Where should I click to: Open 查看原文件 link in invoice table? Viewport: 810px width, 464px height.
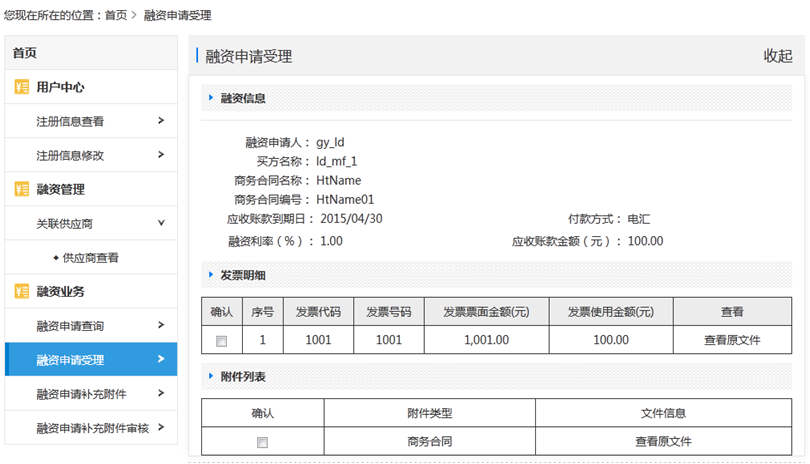coord(732,340)
